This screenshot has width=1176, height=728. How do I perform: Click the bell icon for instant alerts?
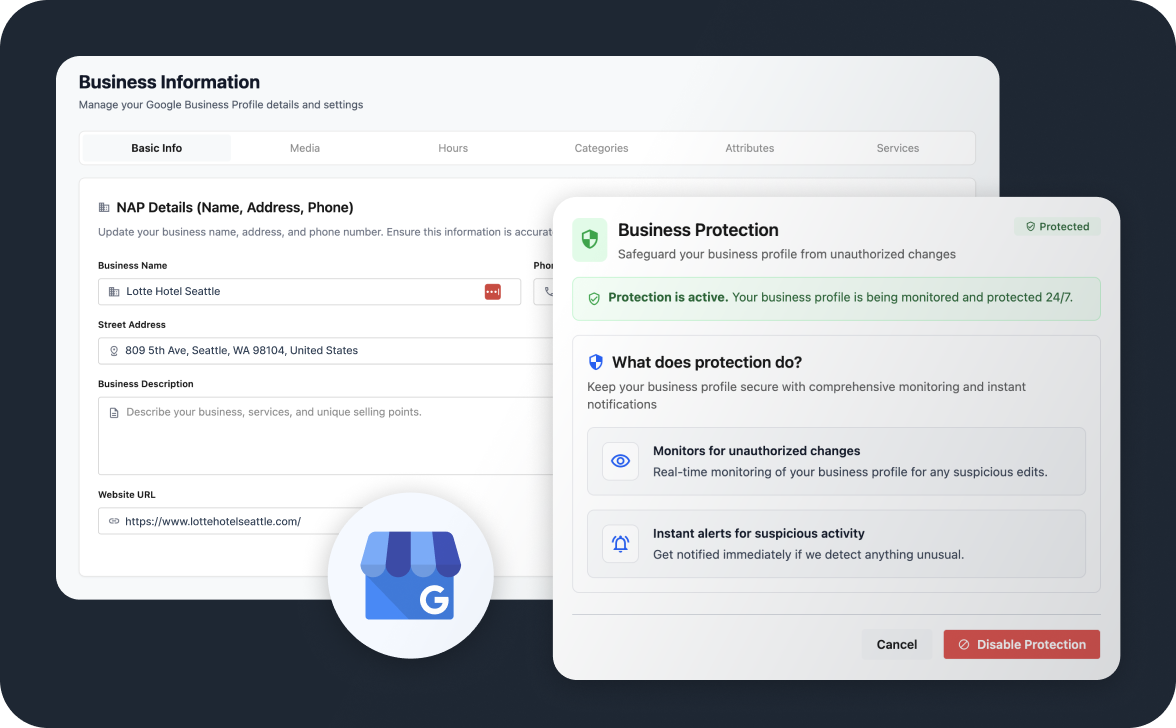point(620,544)
